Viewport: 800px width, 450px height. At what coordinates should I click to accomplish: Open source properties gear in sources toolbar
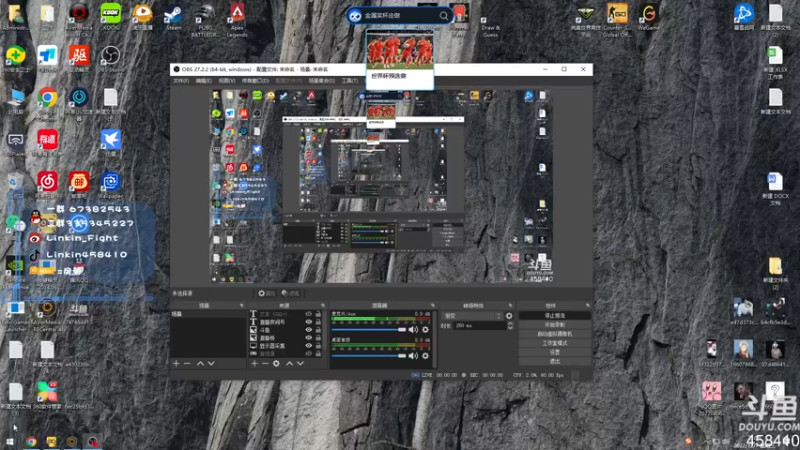[276, 363]
